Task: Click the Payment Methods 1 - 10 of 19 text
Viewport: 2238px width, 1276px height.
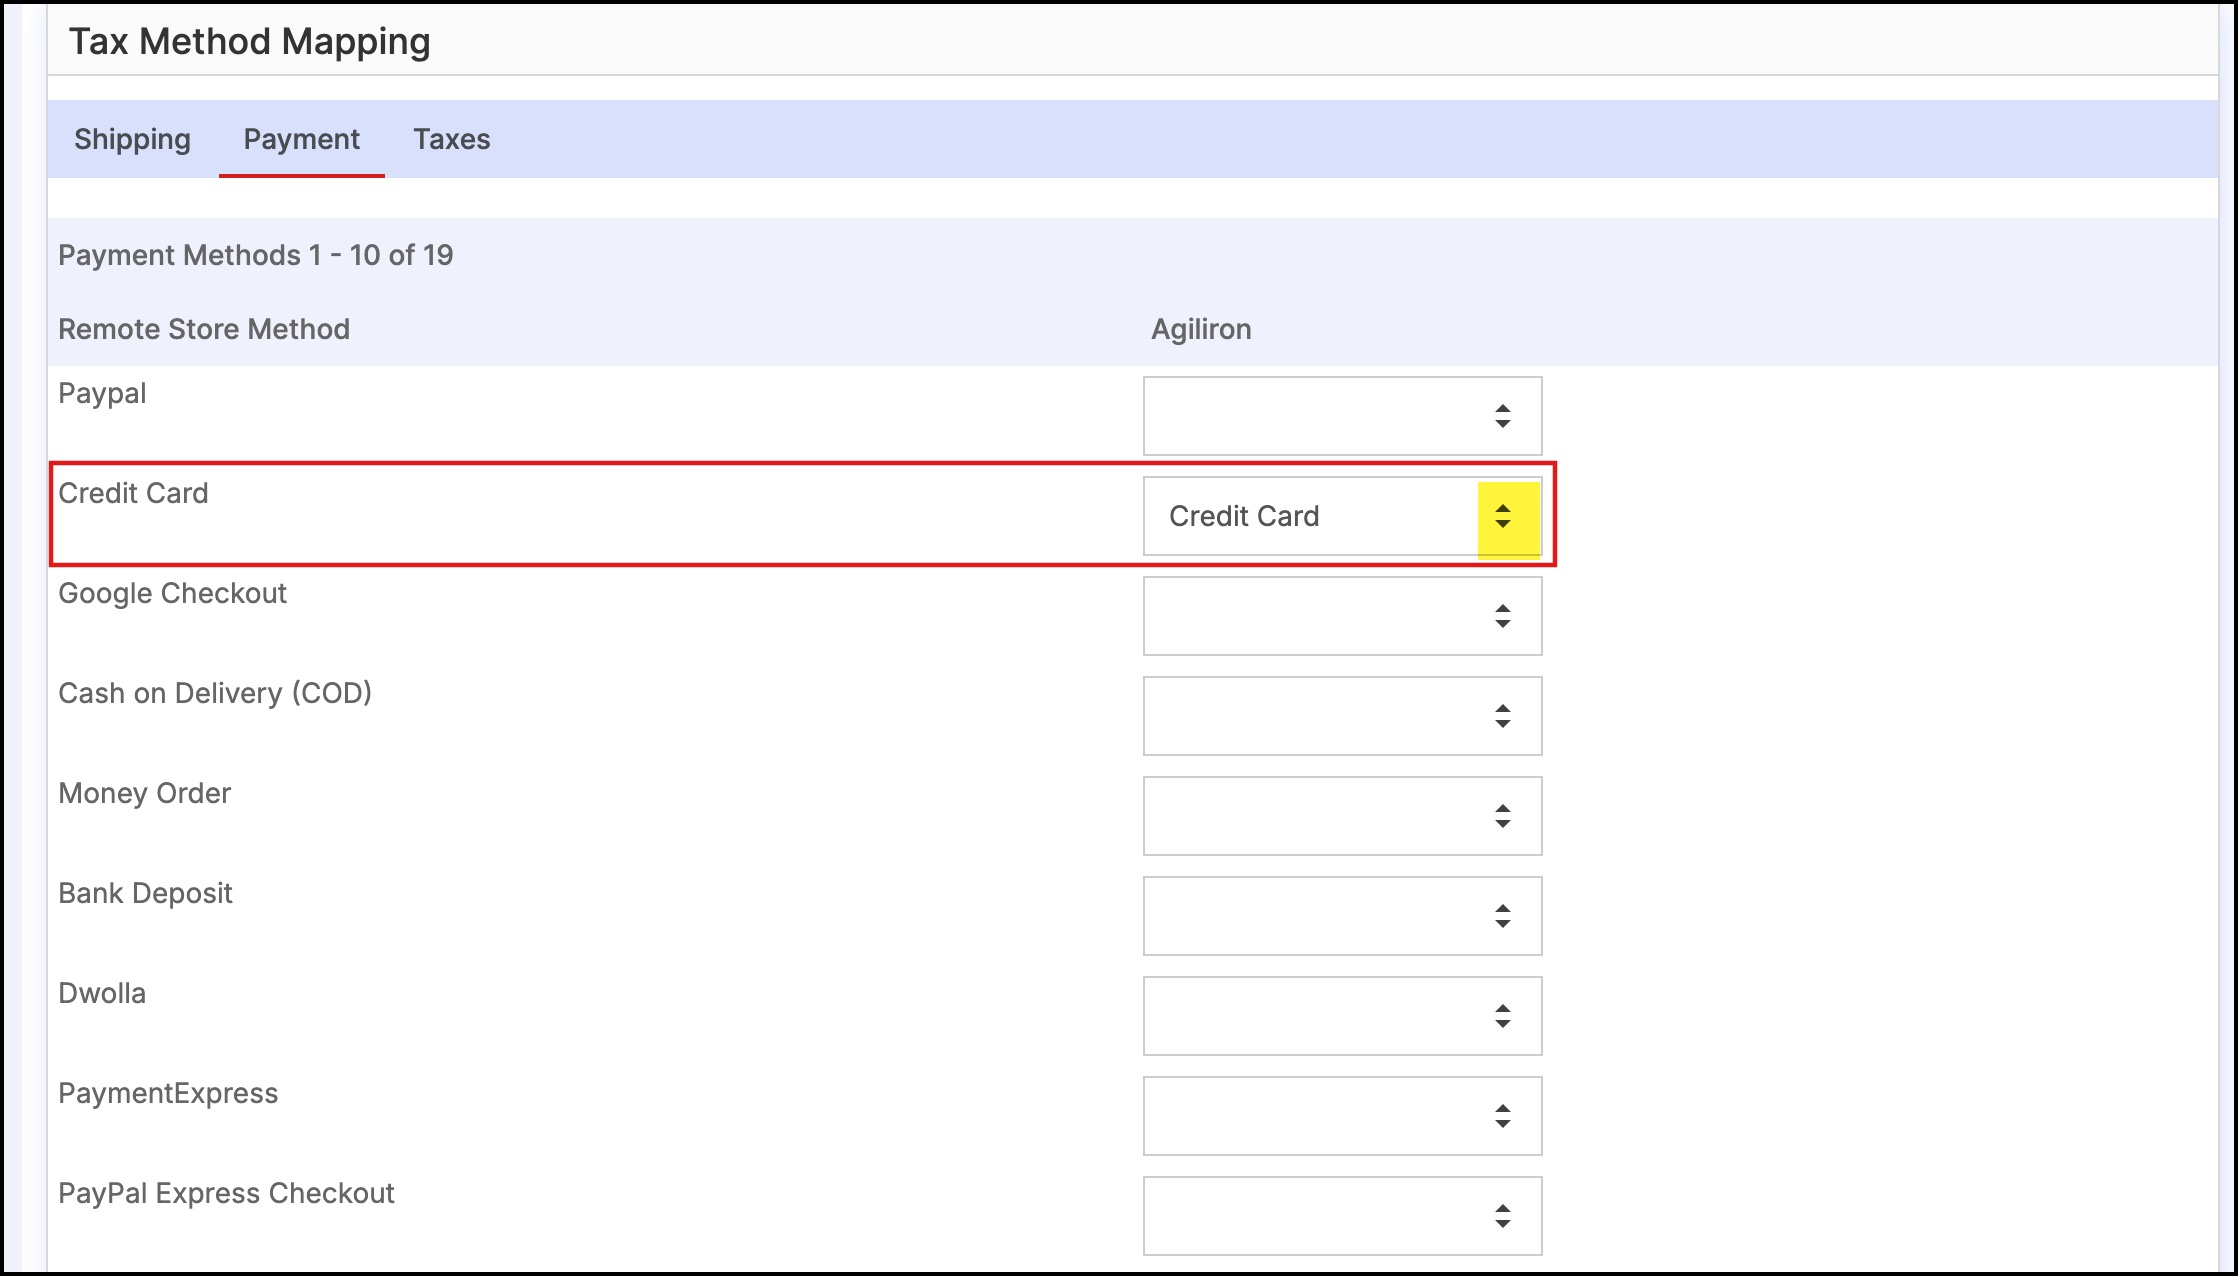Action: [255, 255]
